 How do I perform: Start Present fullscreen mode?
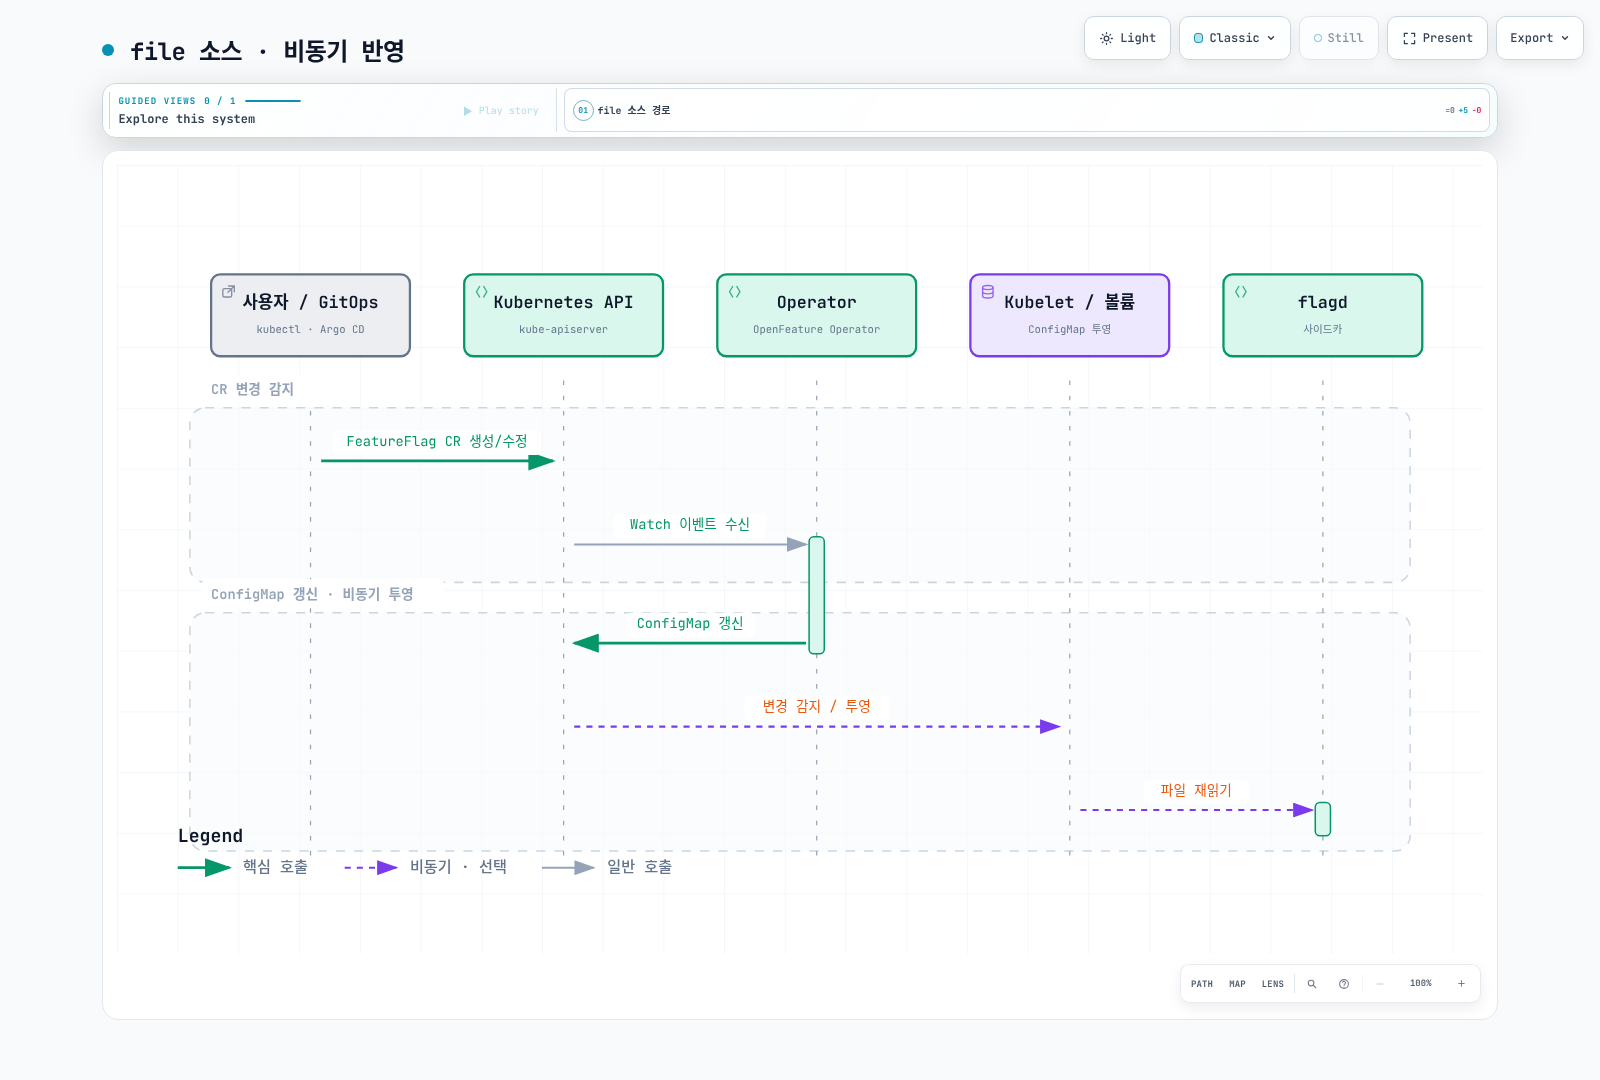click(1437, 38)
